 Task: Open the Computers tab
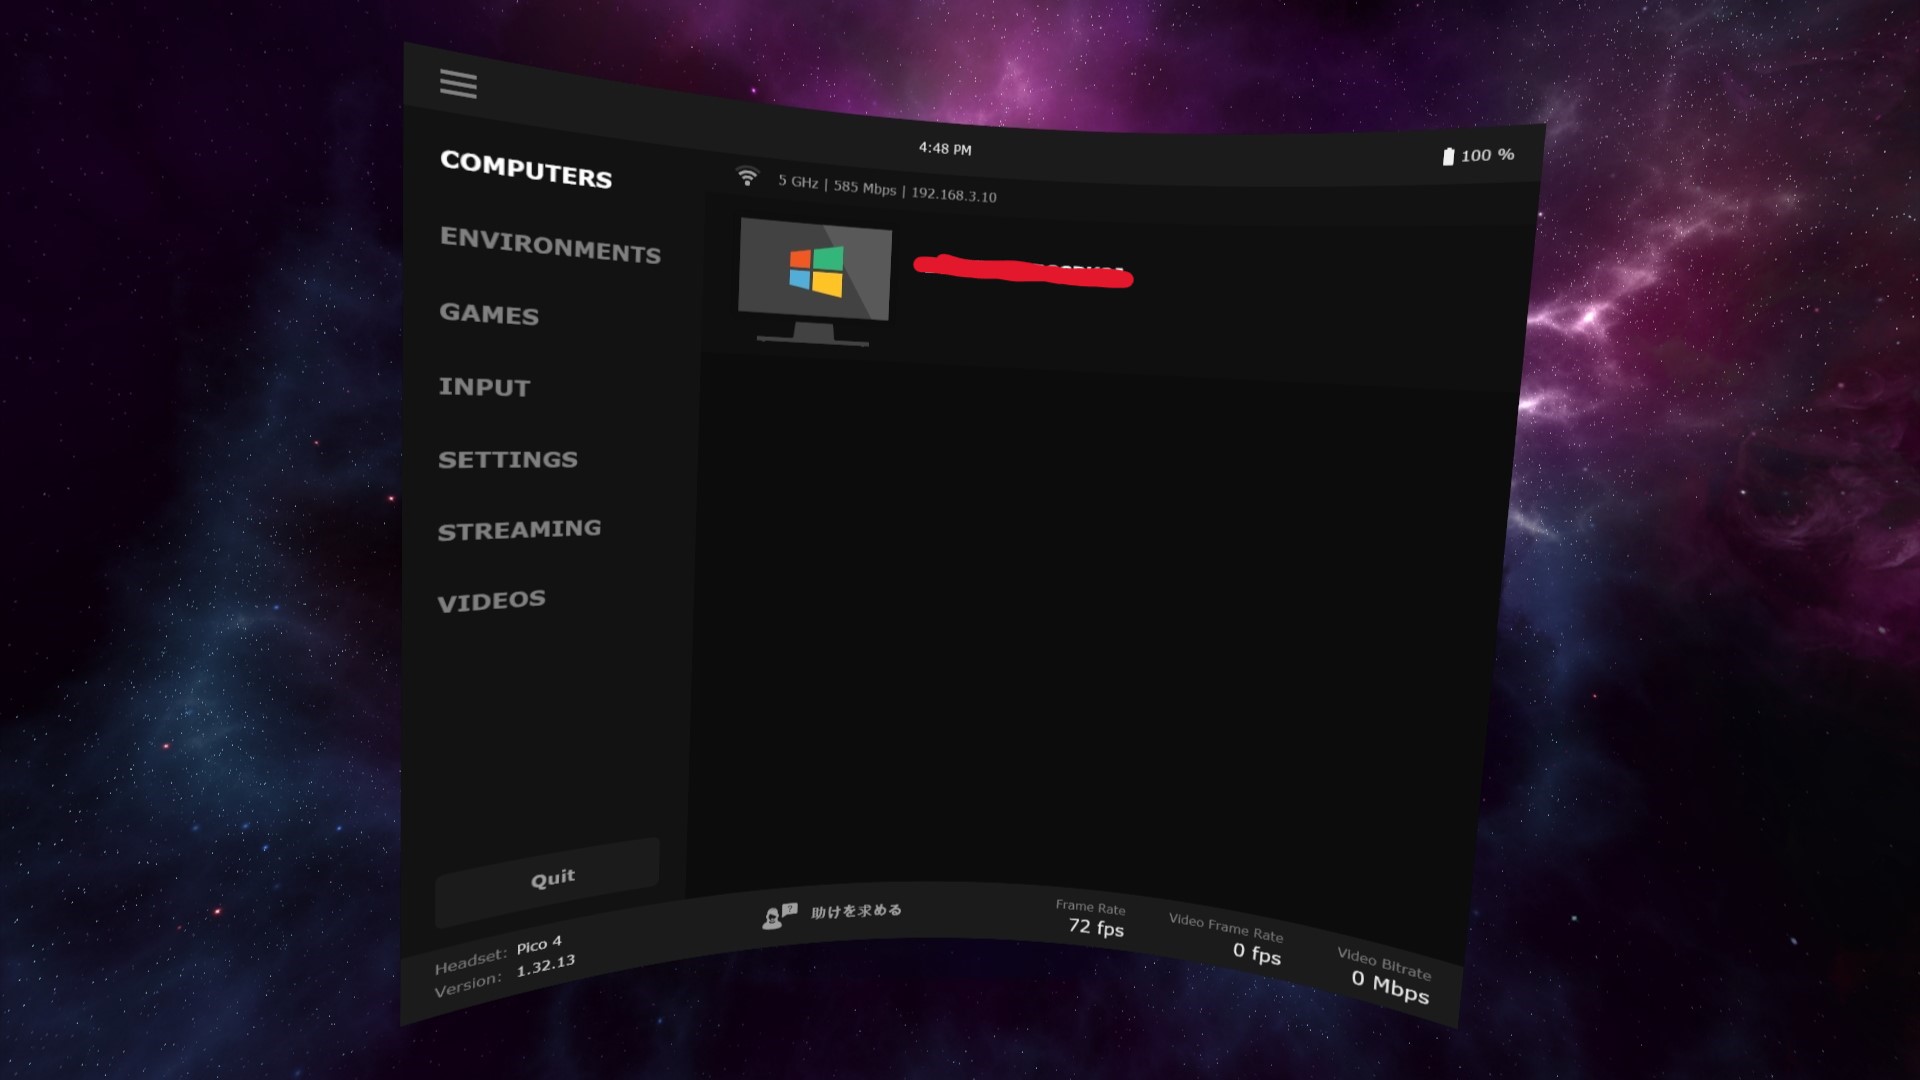(527, 176)
